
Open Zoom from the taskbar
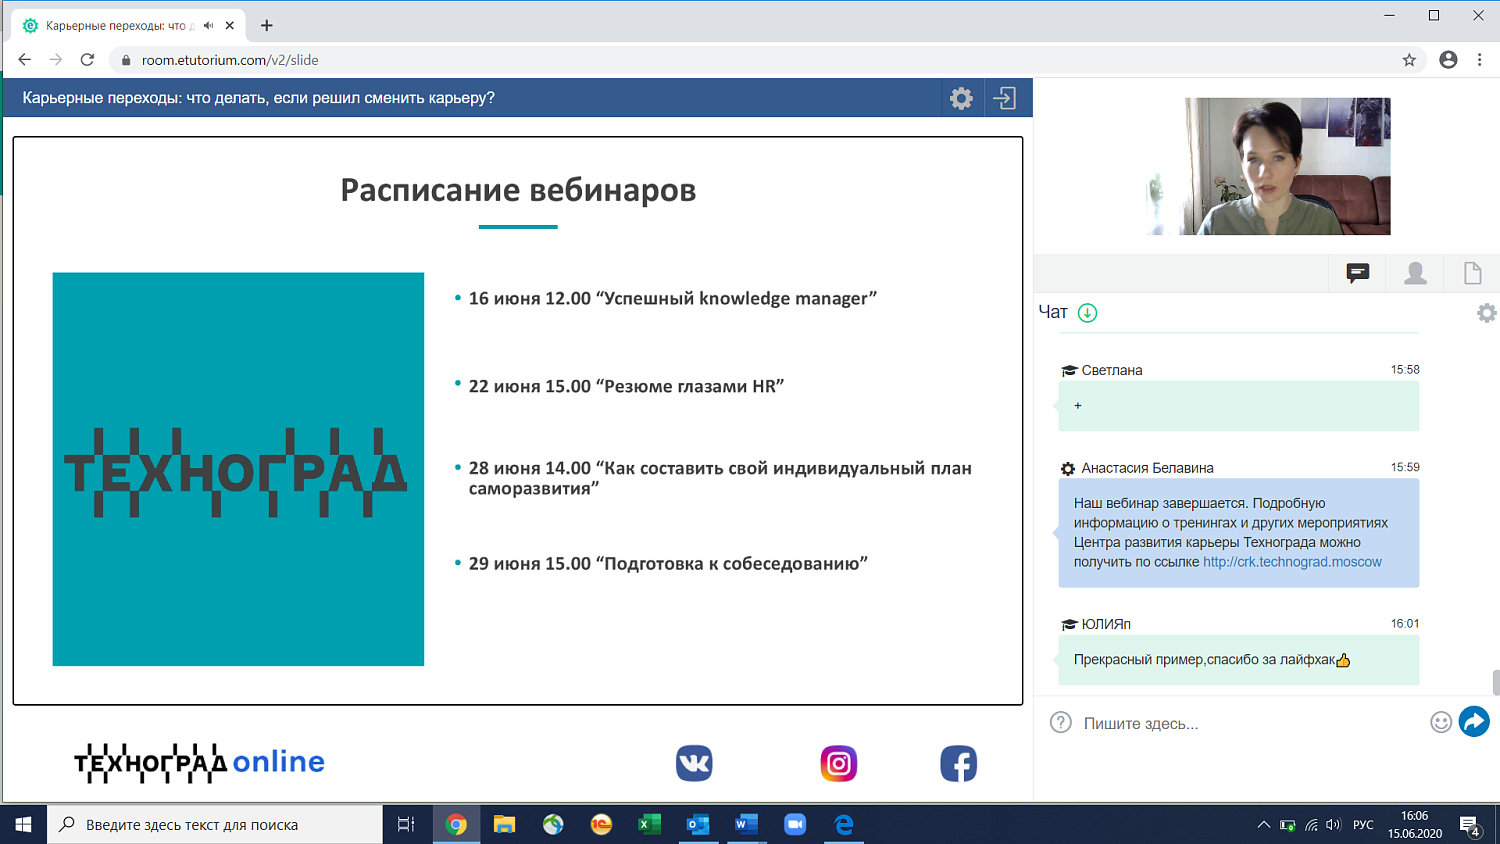pyautogui.click(x=795, y=824)
